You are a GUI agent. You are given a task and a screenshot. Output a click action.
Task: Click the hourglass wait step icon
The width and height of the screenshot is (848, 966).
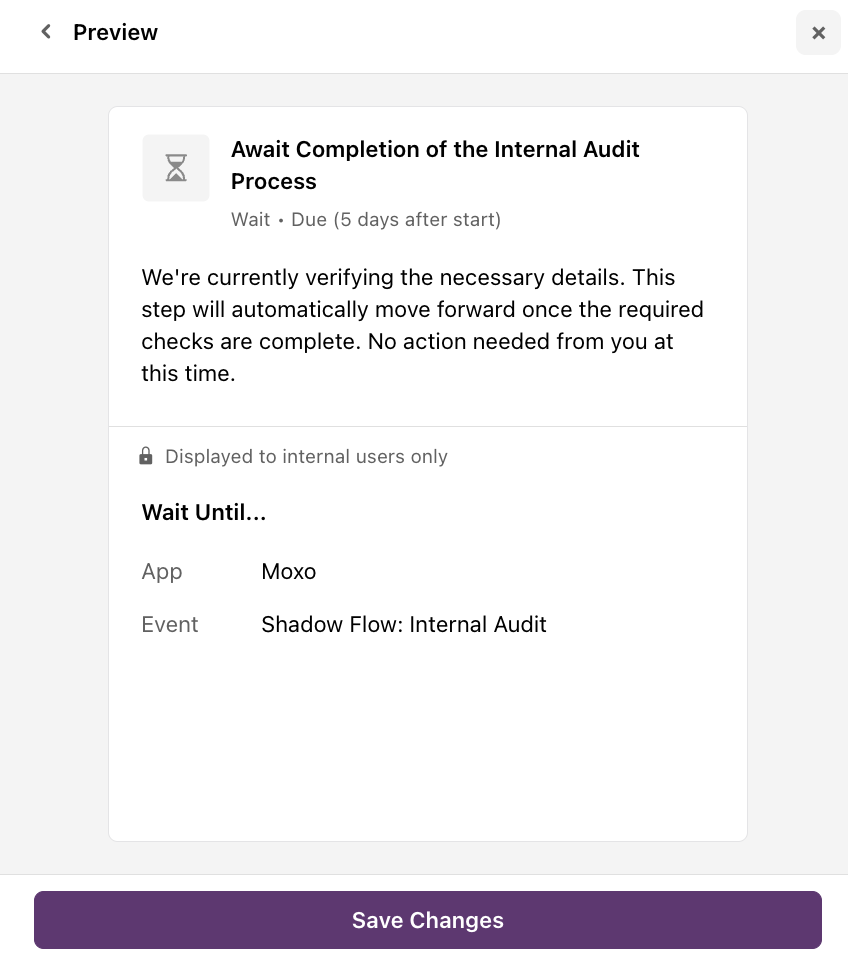tap(176, 168)
